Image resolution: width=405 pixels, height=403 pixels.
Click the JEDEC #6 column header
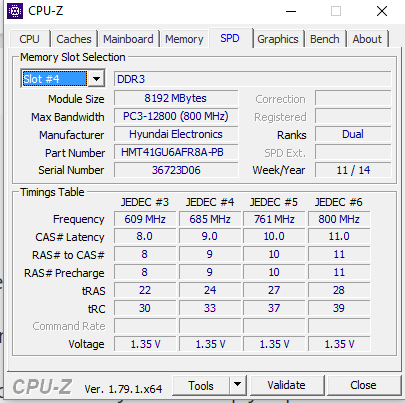click(339, 202)
